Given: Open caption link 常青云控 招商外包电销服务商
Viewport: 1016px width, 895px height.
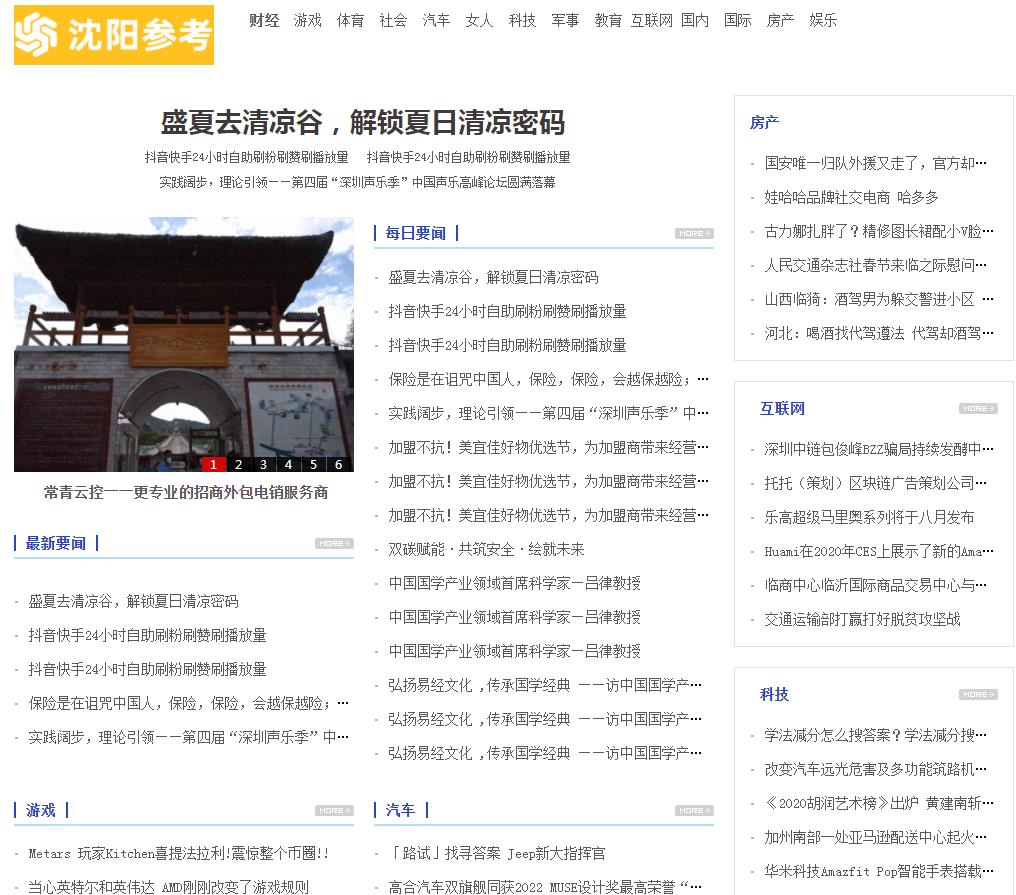Looking at the screenshot, I should click(185, 493).
